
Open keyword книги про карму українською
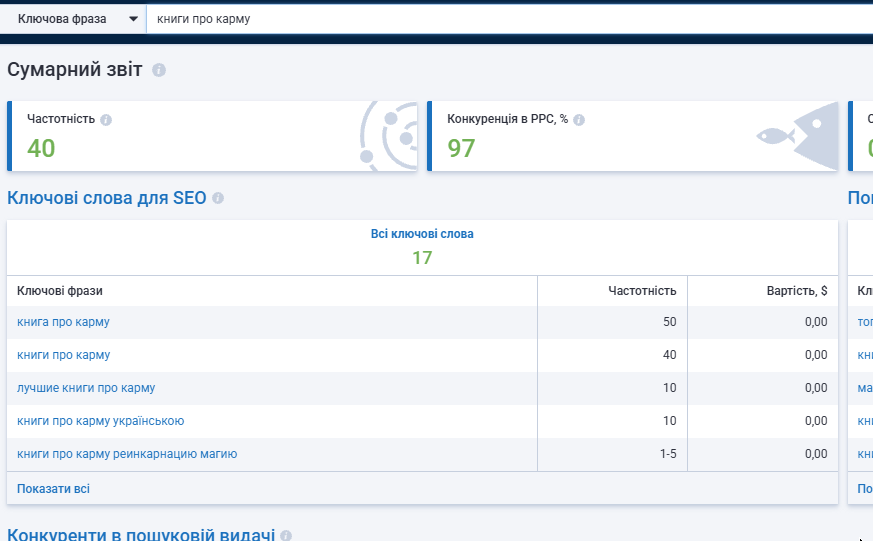(100, 421)
